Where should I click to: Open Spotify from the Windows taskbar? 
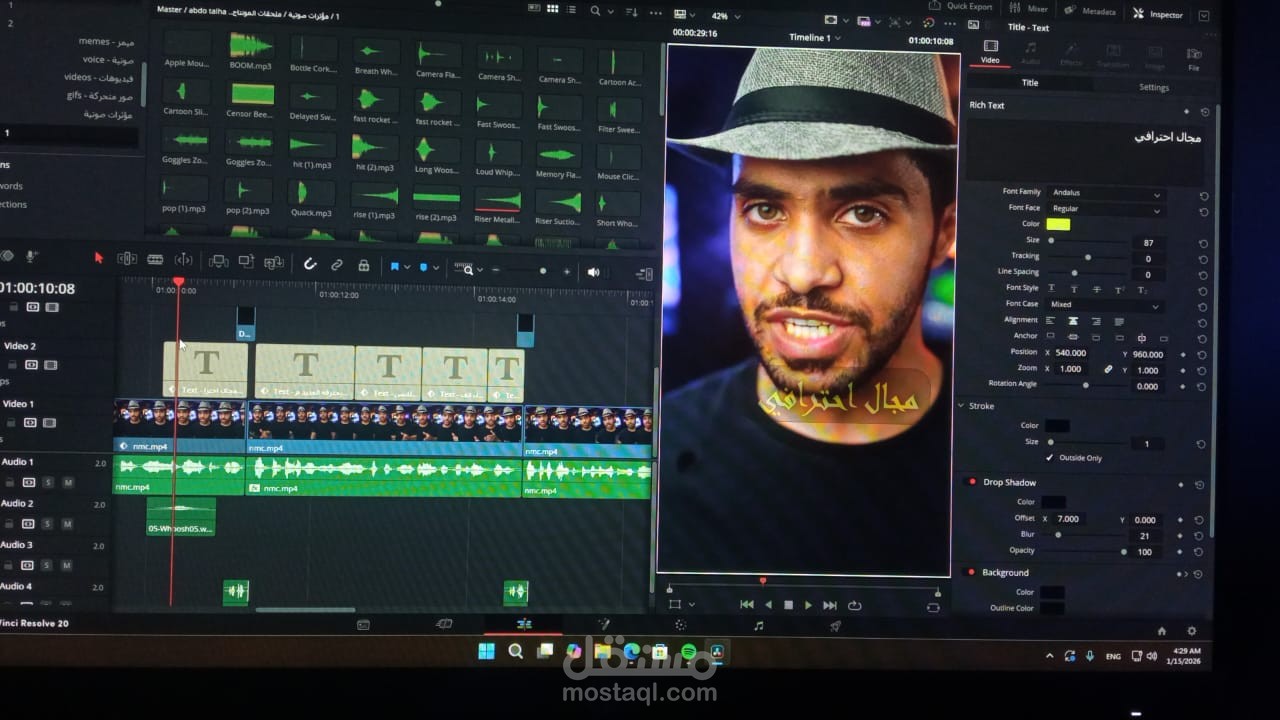[x=688, y=652]
